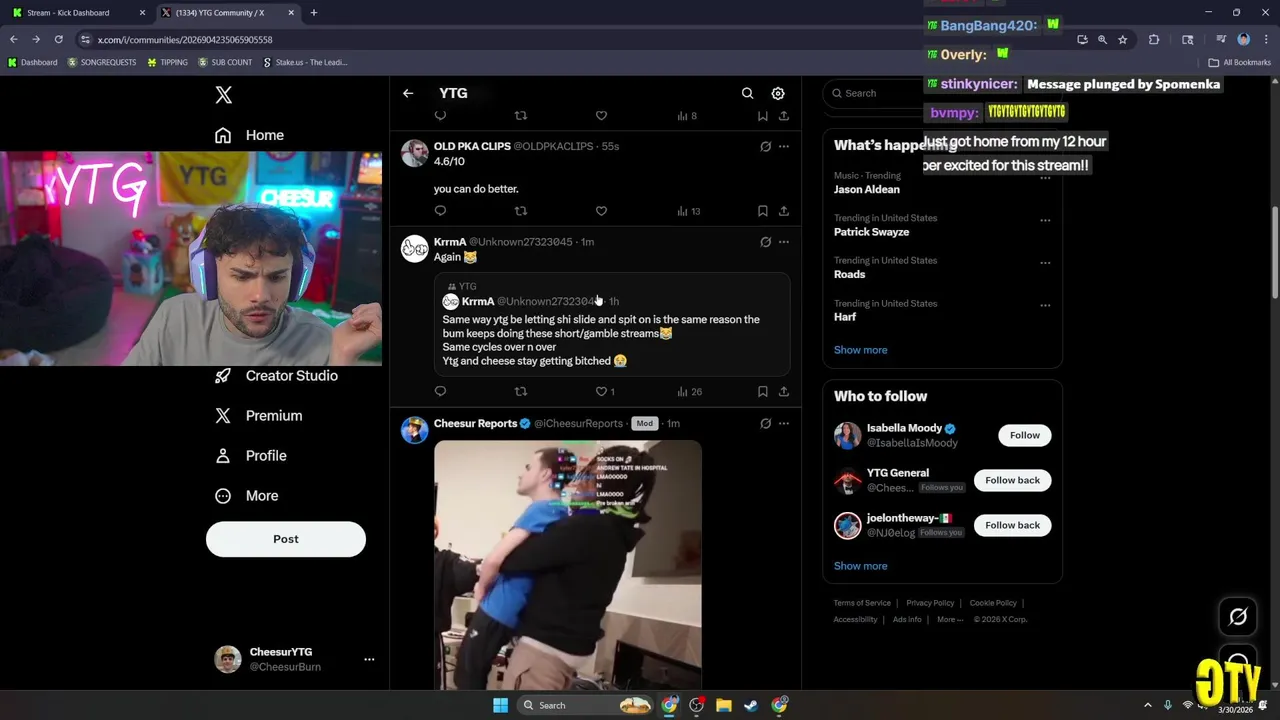Screen dimensions: 1280x720
Task: Open the SUB COUNT bookmark
Action: (225, 62)
